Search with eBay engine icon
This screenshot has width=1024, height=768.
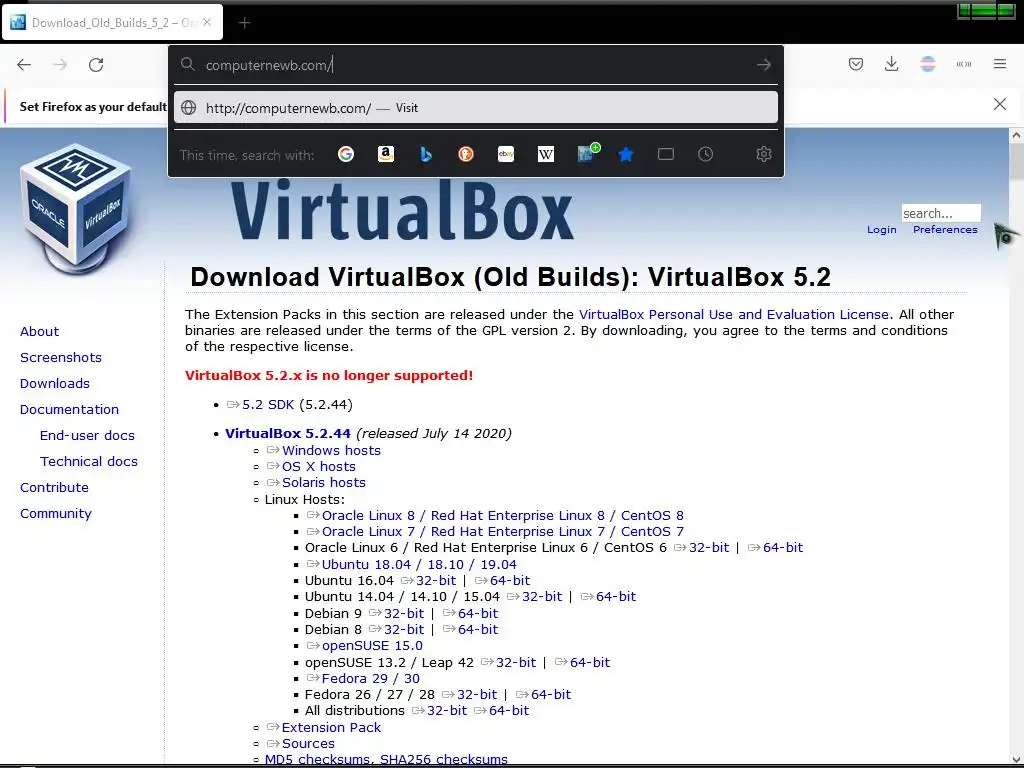click(505, 154)
